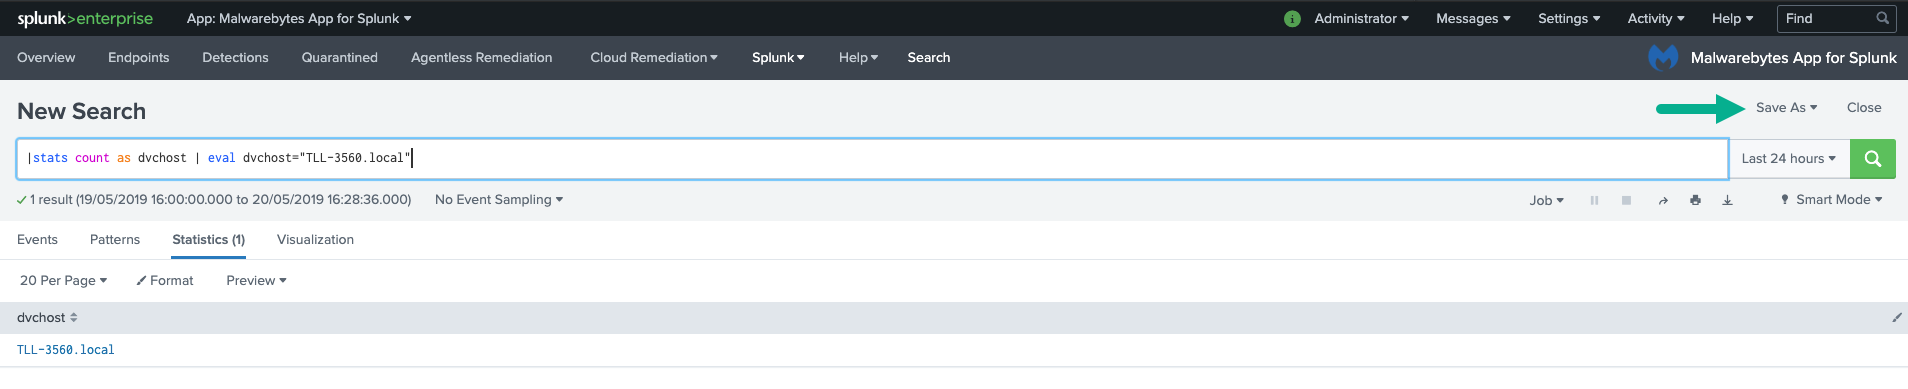Click the Close button
Image resolution: width=1908 pixels, height=389 pixels.
1864,108
